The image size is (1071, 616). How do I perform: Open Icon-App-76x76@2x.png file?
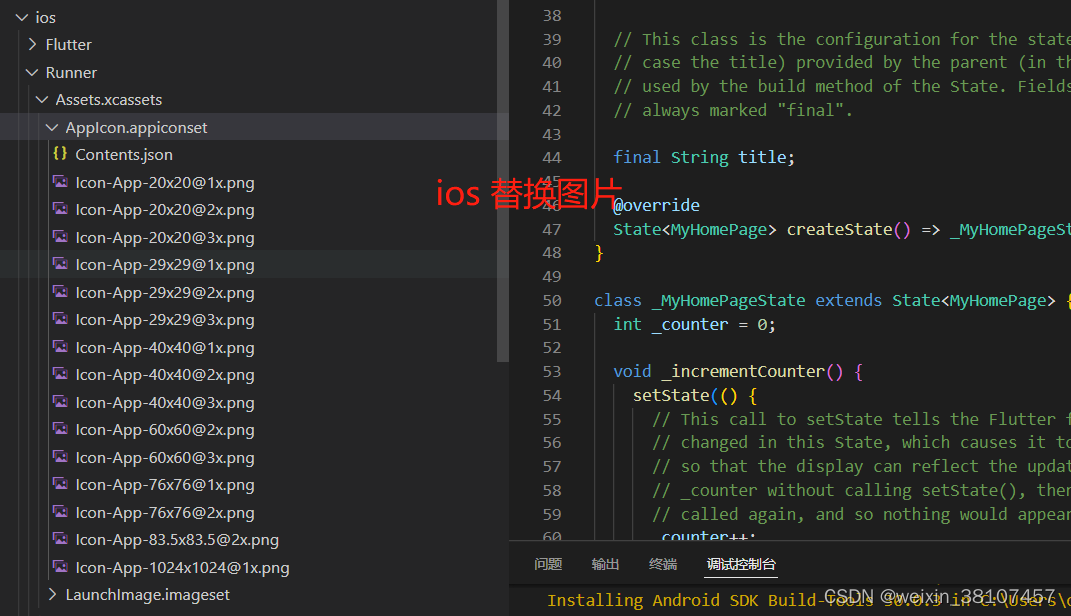point(165,512)
